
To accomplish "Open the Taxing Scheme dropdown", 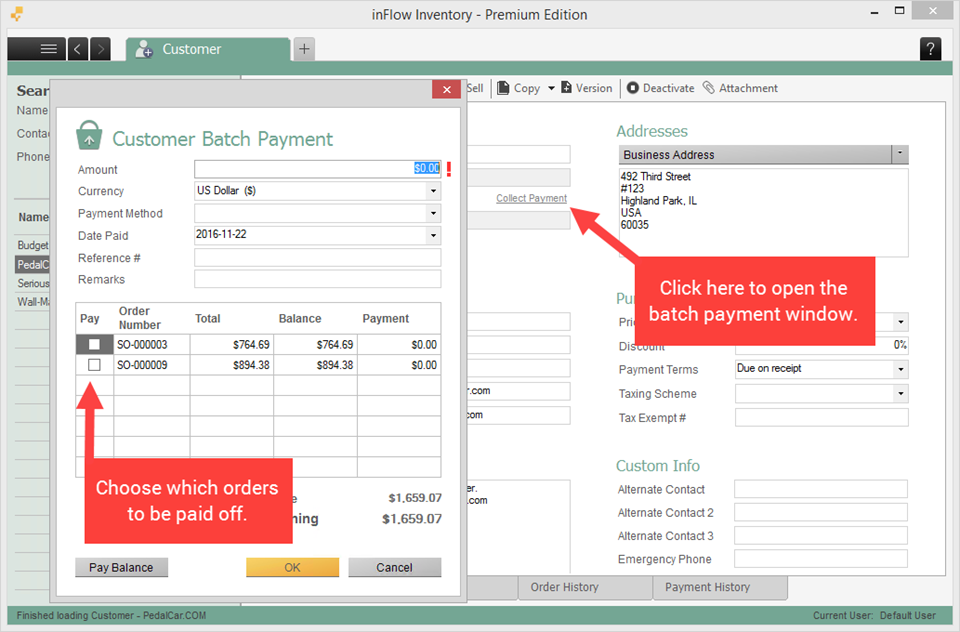I will (x=901, y=394).
